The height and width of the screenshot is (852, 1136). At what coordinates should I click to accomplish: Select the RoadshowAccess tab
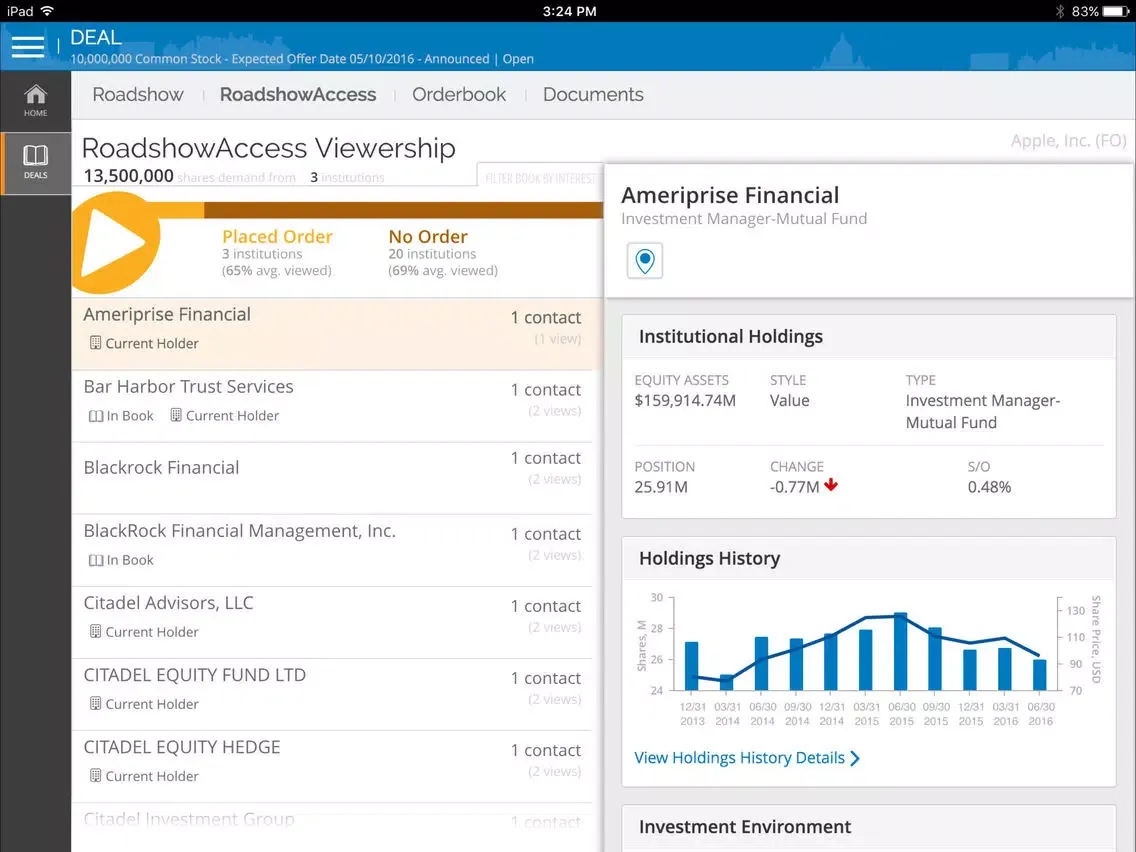pos(298,95)
